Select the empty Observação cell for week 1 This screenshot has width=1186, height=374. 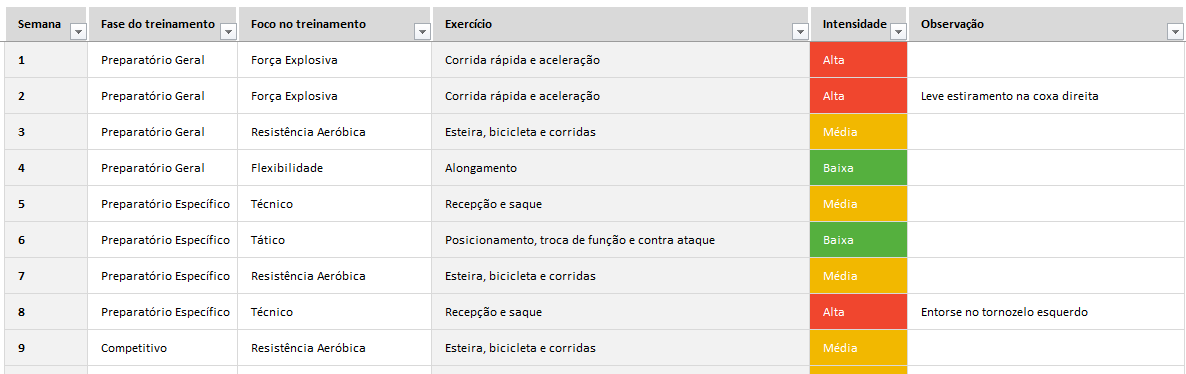(x=1047, y=60)
